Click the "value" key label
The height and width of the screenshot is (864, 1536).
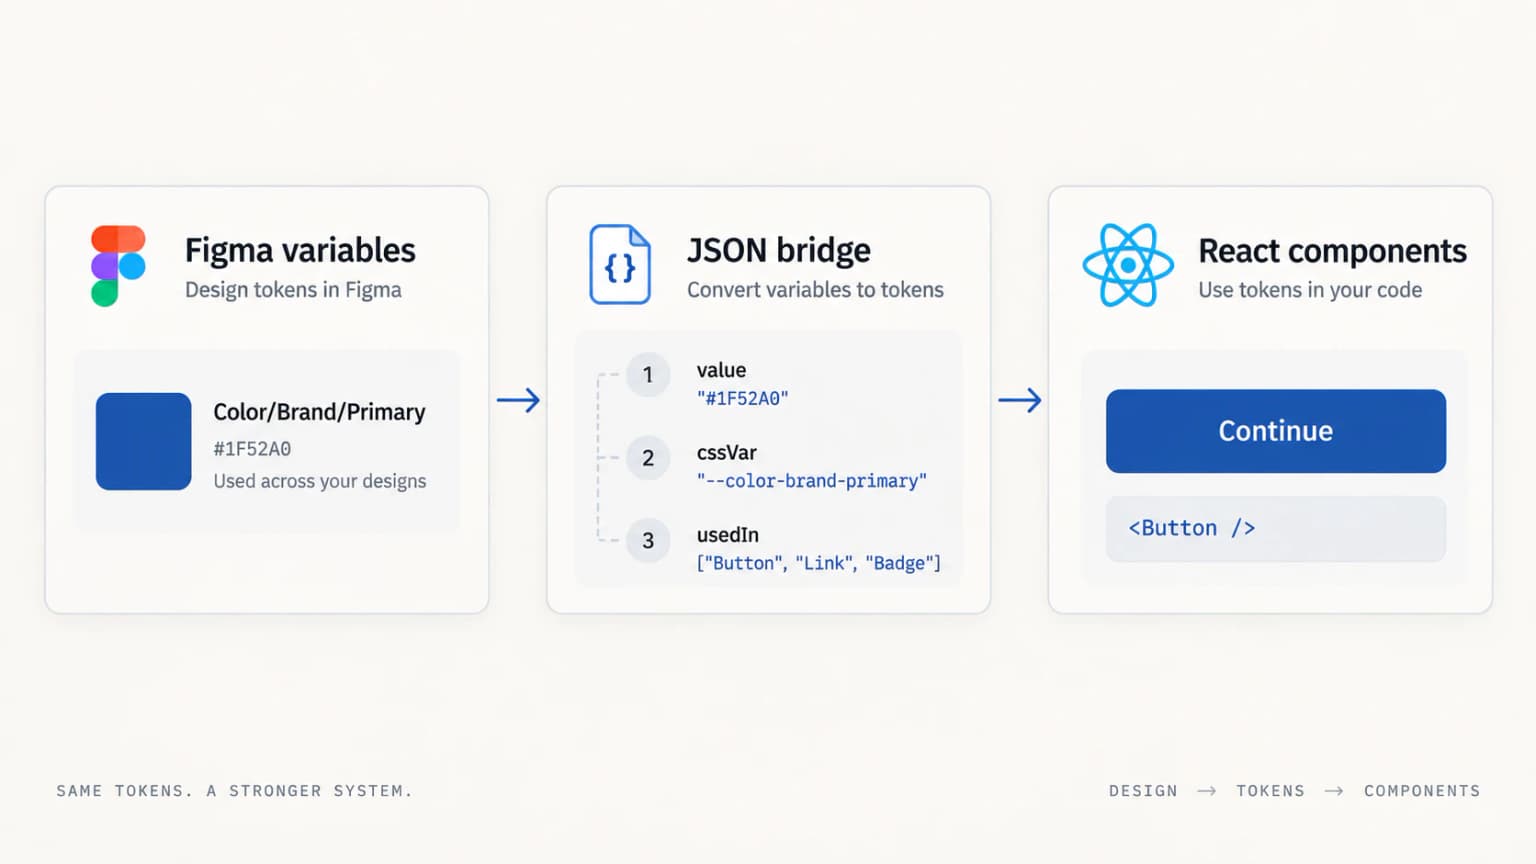(x=722, y=370)
